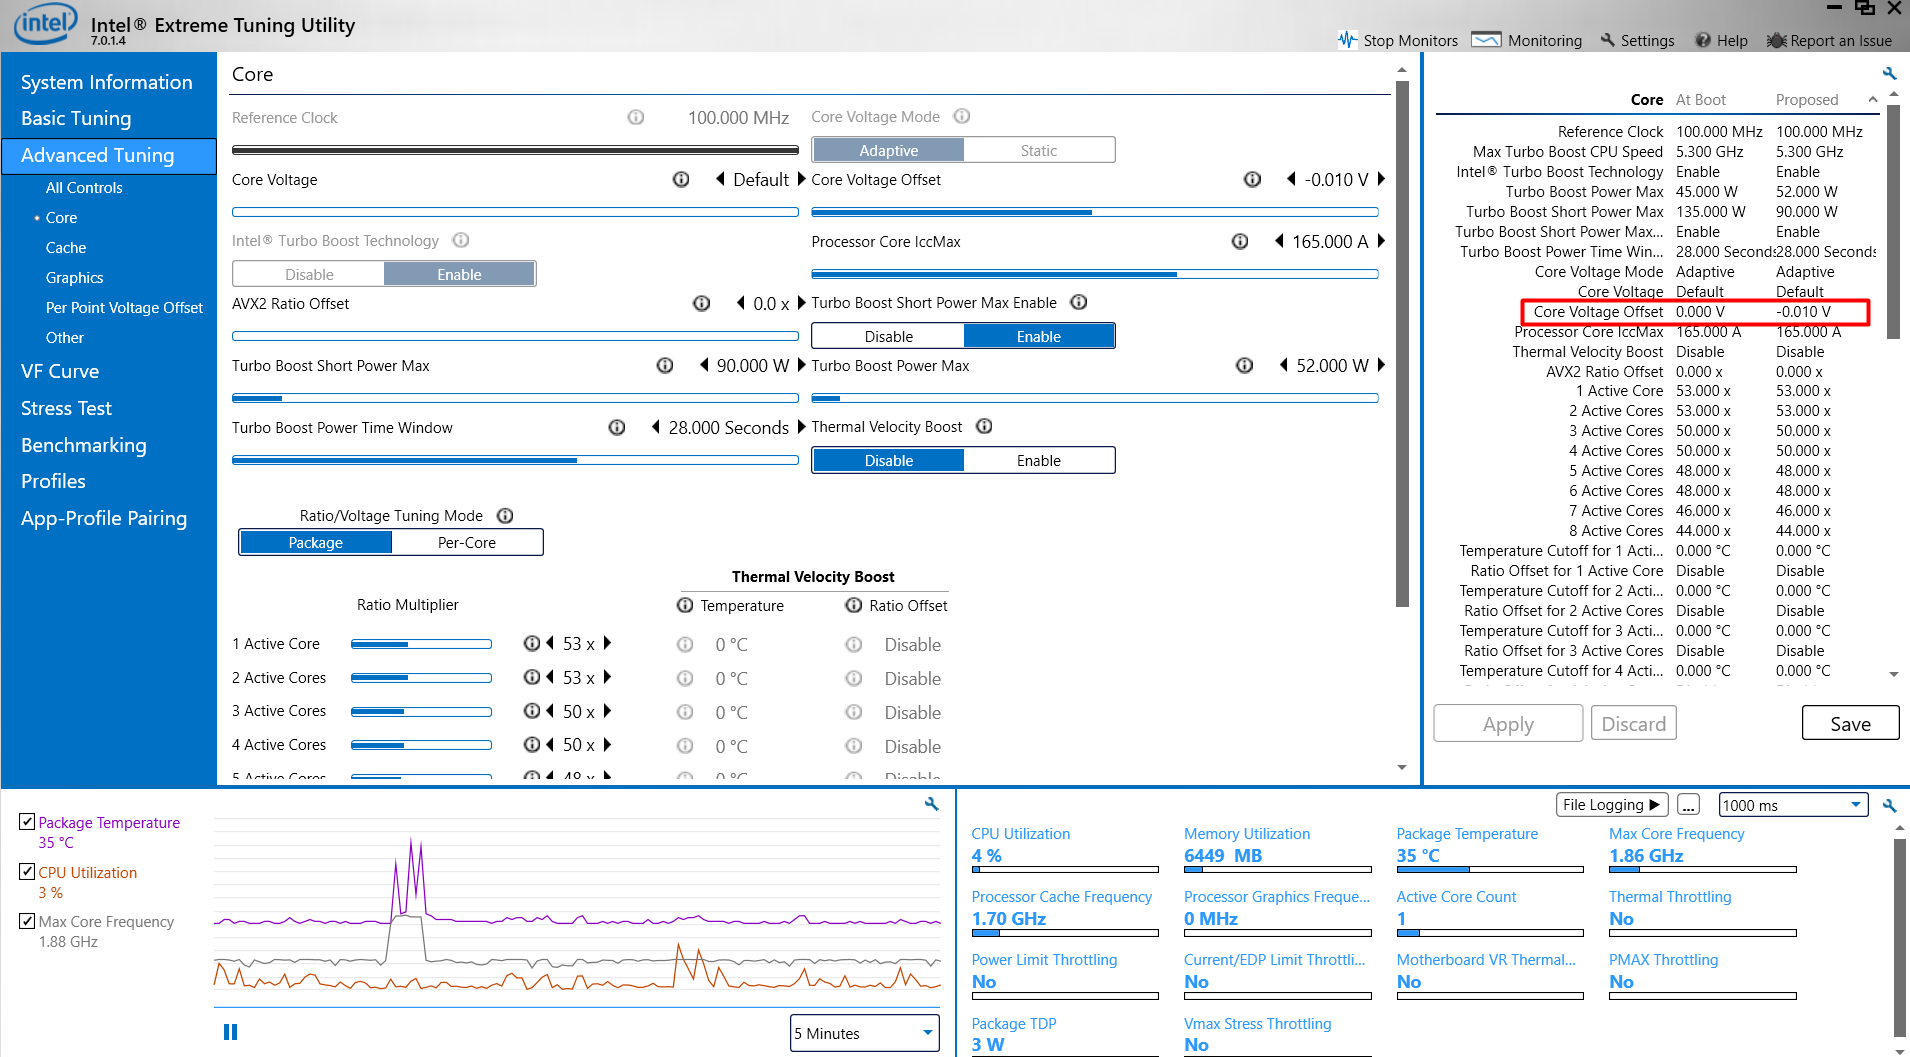Collapse the Core summary section chevron
Viewport: 1910px width, 1057px height.
(1872, 99)
